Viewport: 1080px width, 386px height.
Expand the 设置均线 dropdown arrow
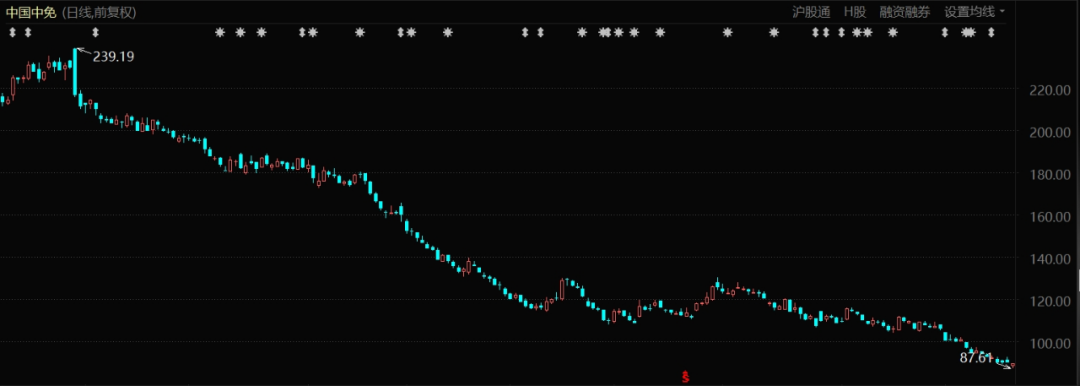pos(1001,12)
